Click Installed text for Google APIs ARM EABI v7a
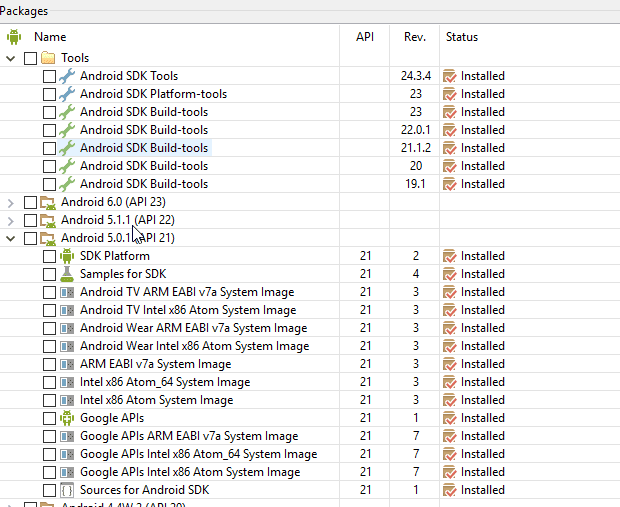Screen dimensions: 620x507 click(x=482, y=436)
